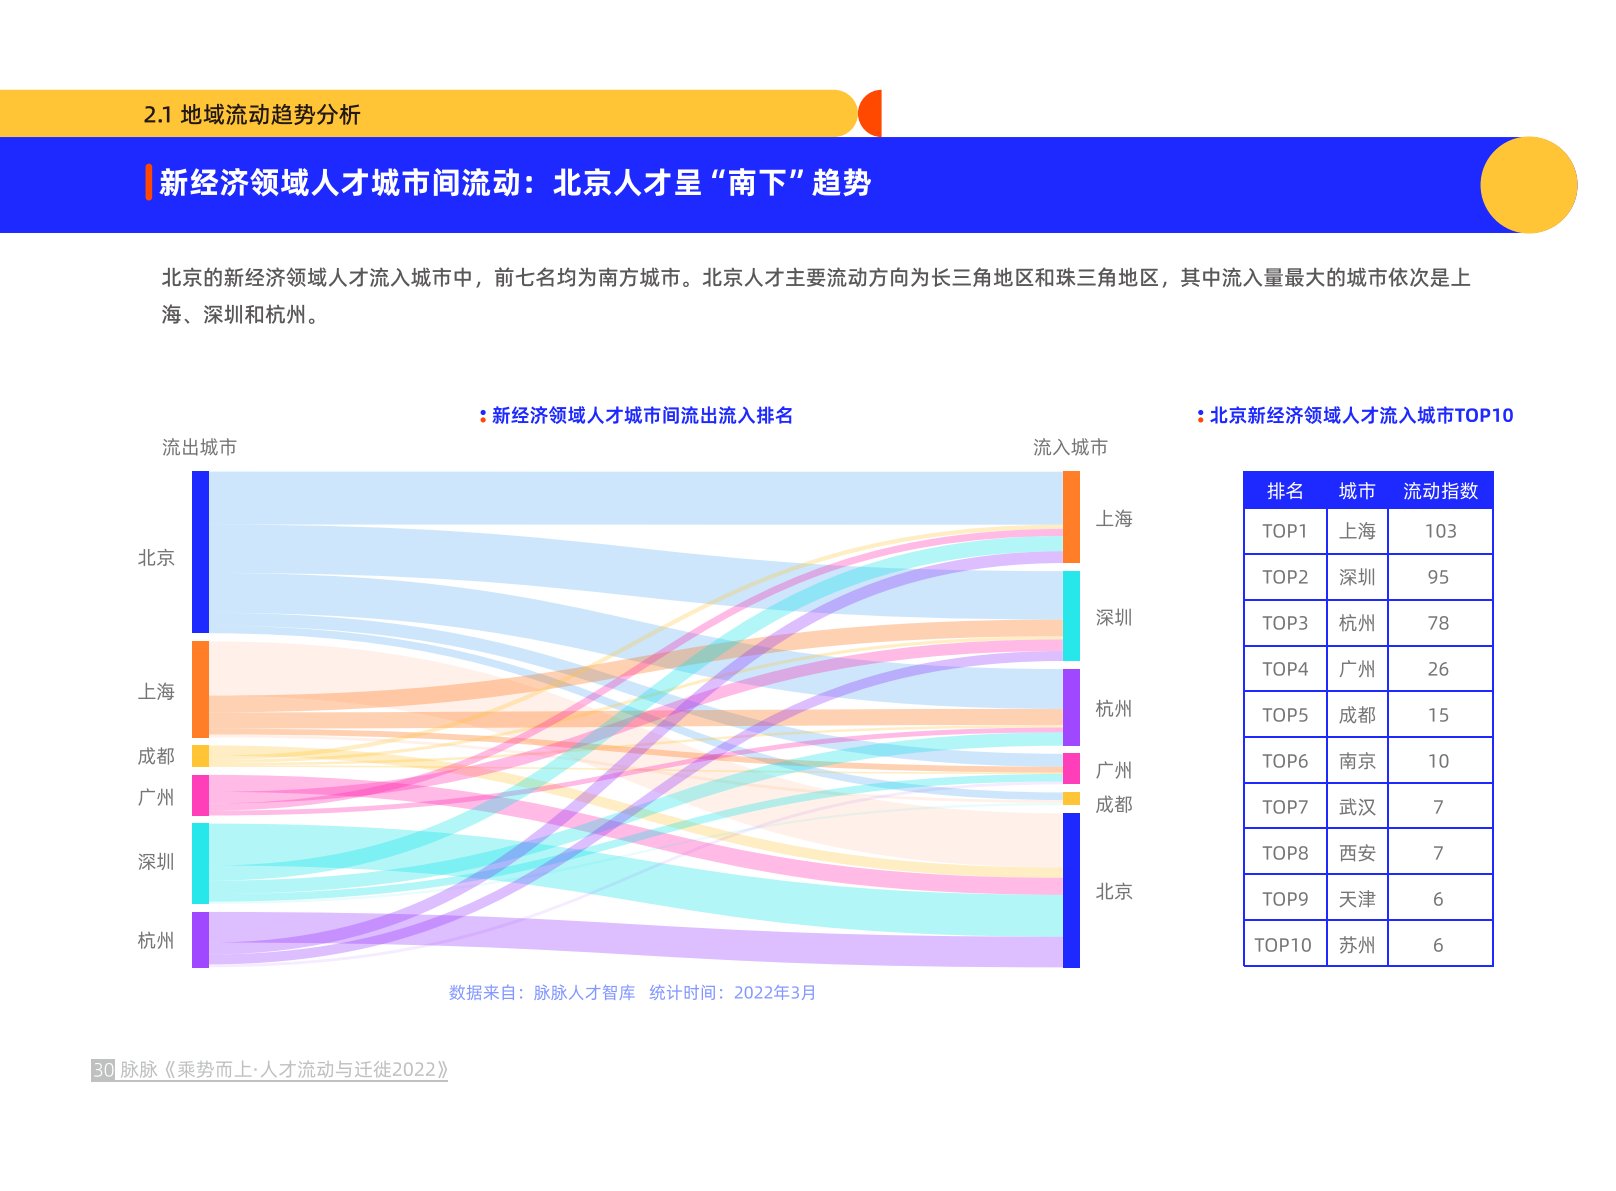The image size is (1616, 1191).
Task: Click the page number 30 badge
Action: click(103, 1069)
